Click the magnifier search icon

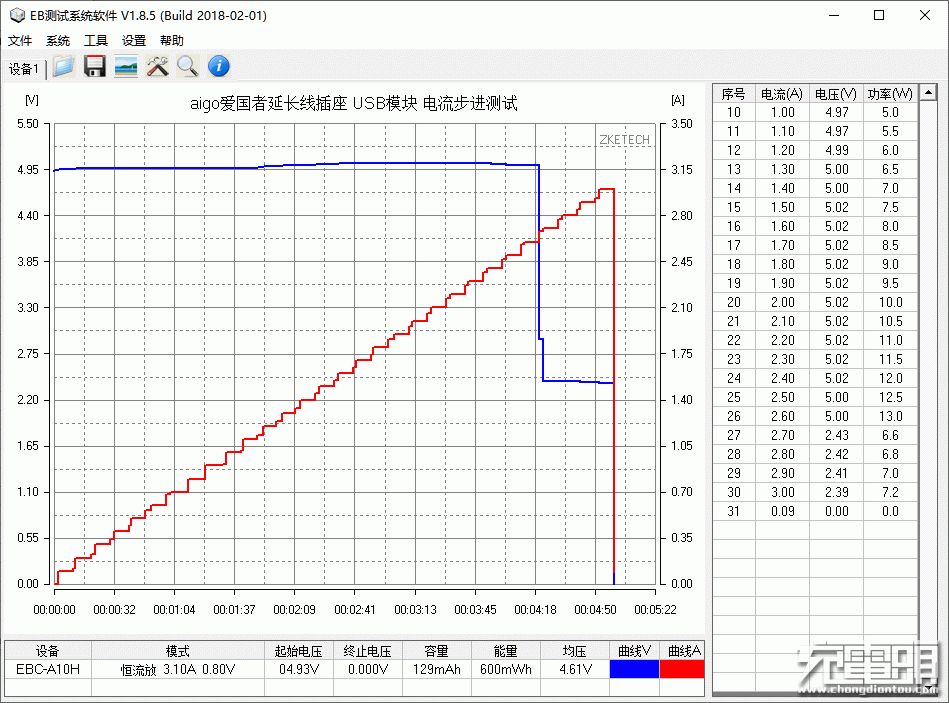[188, 66]
